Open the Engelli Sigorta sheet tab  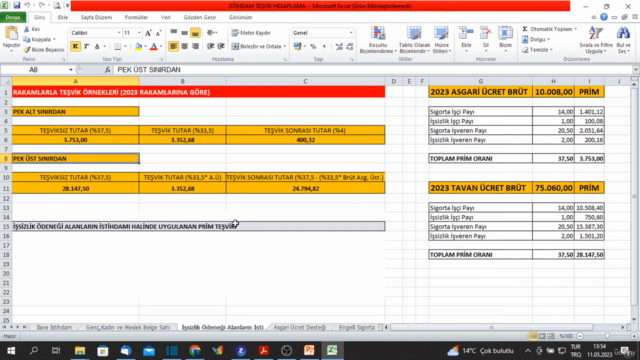(x=357, y=327)
